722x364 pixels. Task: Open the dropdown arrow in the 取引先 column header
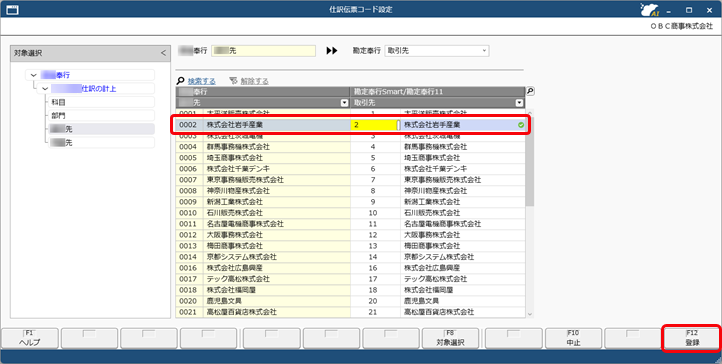[519, 103]
